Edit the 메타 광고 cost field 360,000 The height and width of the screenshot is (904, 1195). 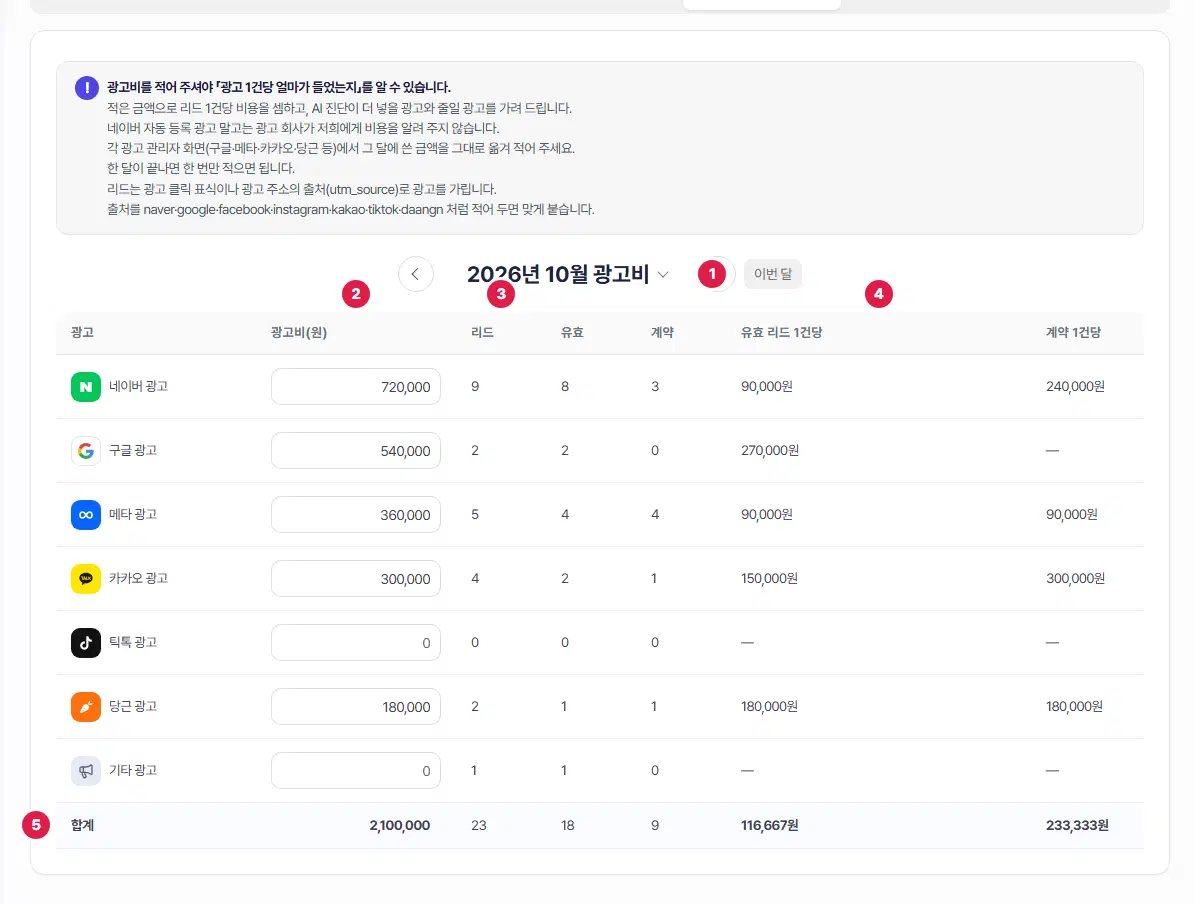(x=356, y=515)
